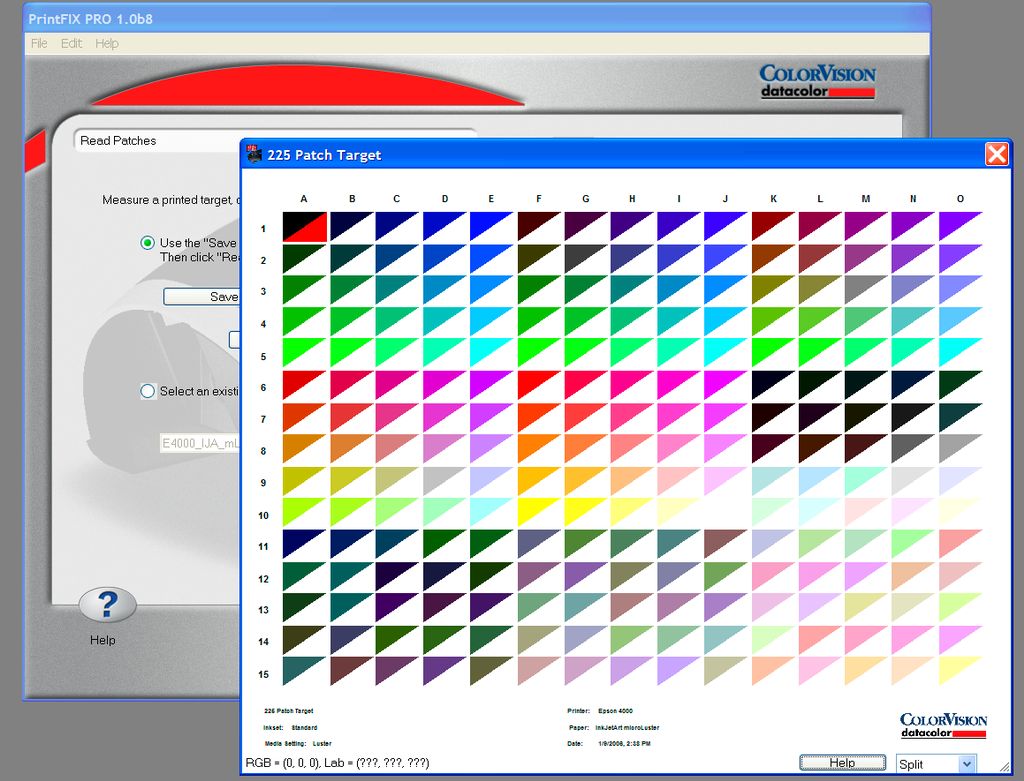Select patch O15 pale yellow
The height and width of the screenshot is (781, 1024).
pyautogui.click(x=961, y=671)
